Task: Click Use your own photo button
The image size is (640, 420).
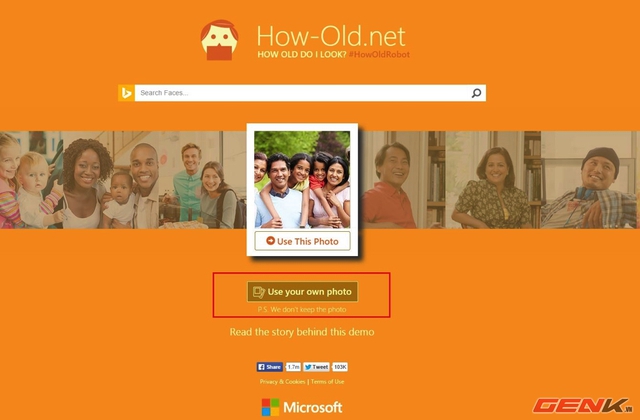Action: pos(302,292)
